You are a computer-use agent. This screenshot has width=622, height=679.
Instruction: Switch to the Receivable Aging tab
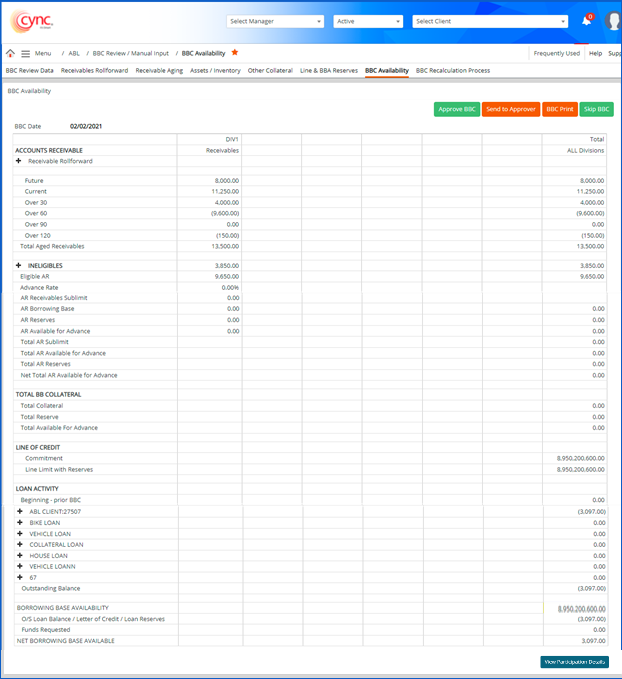pyautogui.click(x=160, y=71)
